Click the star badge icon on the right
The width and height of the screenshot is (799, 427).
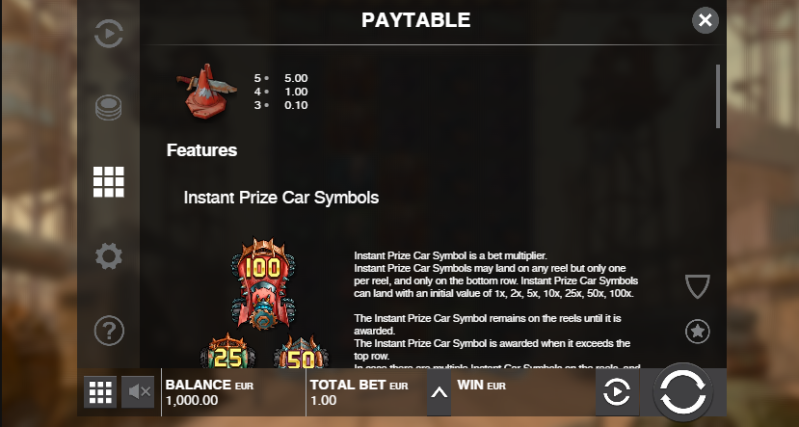(698, 332)
